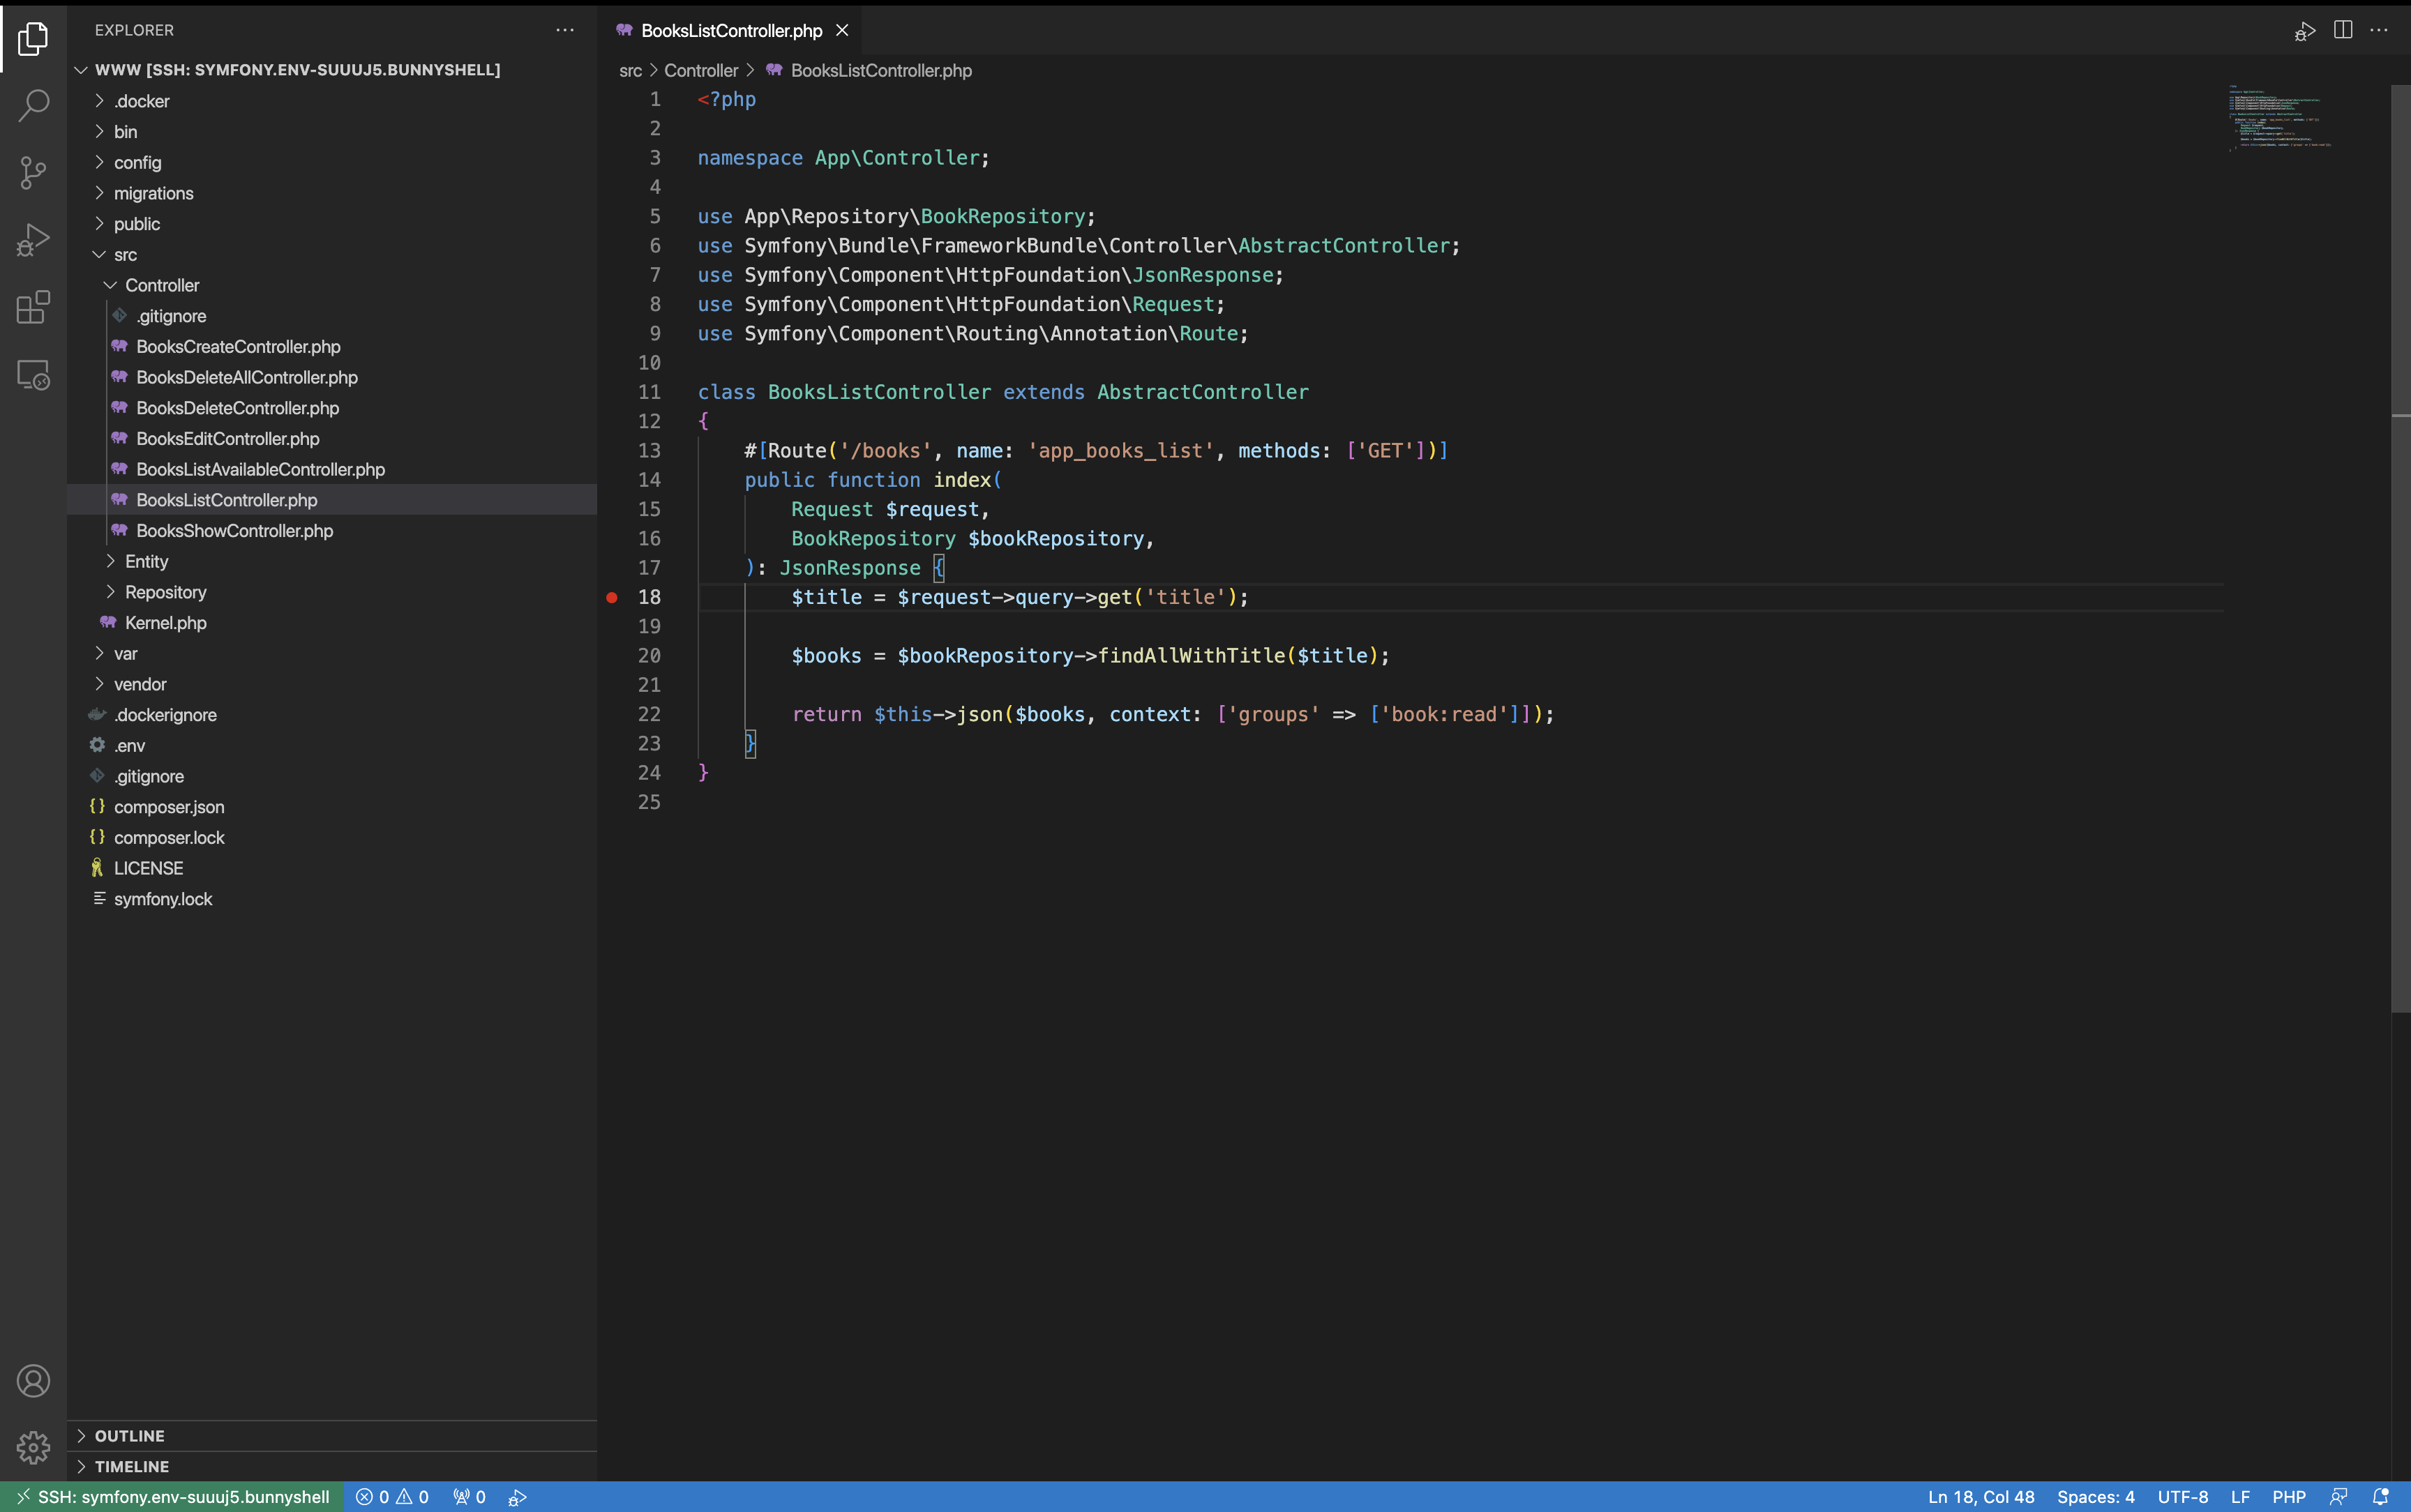Open the .env file
Screen dimensions: 2411x1512
[332, 745]
